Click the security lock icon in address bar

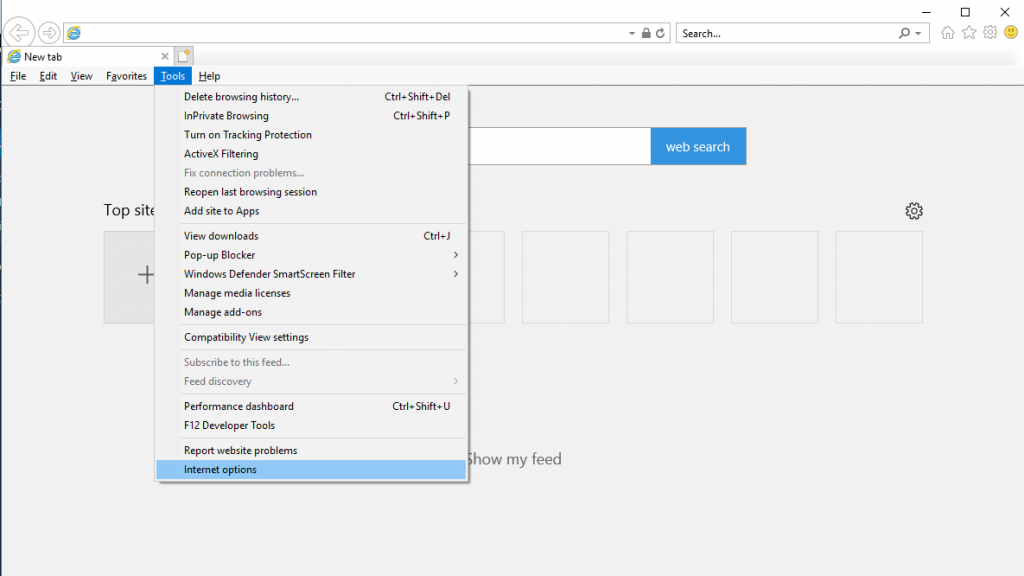click(x=646, y=33)
